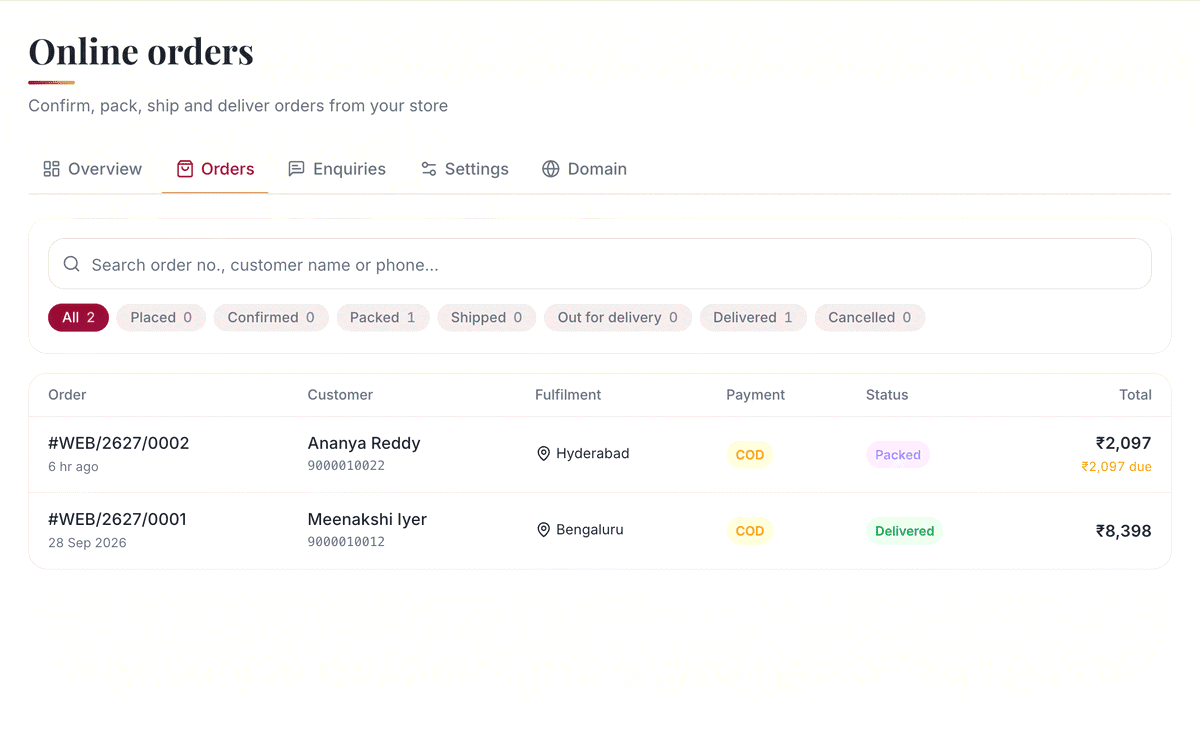Click the Status column header
Screen dimensions: 1200x750
887,395
